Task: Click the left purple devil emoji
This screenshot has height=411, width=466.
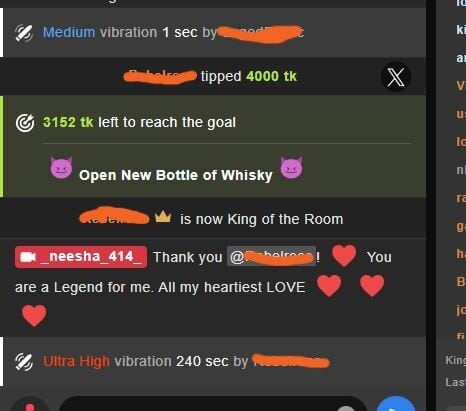Action: point(61,167)
